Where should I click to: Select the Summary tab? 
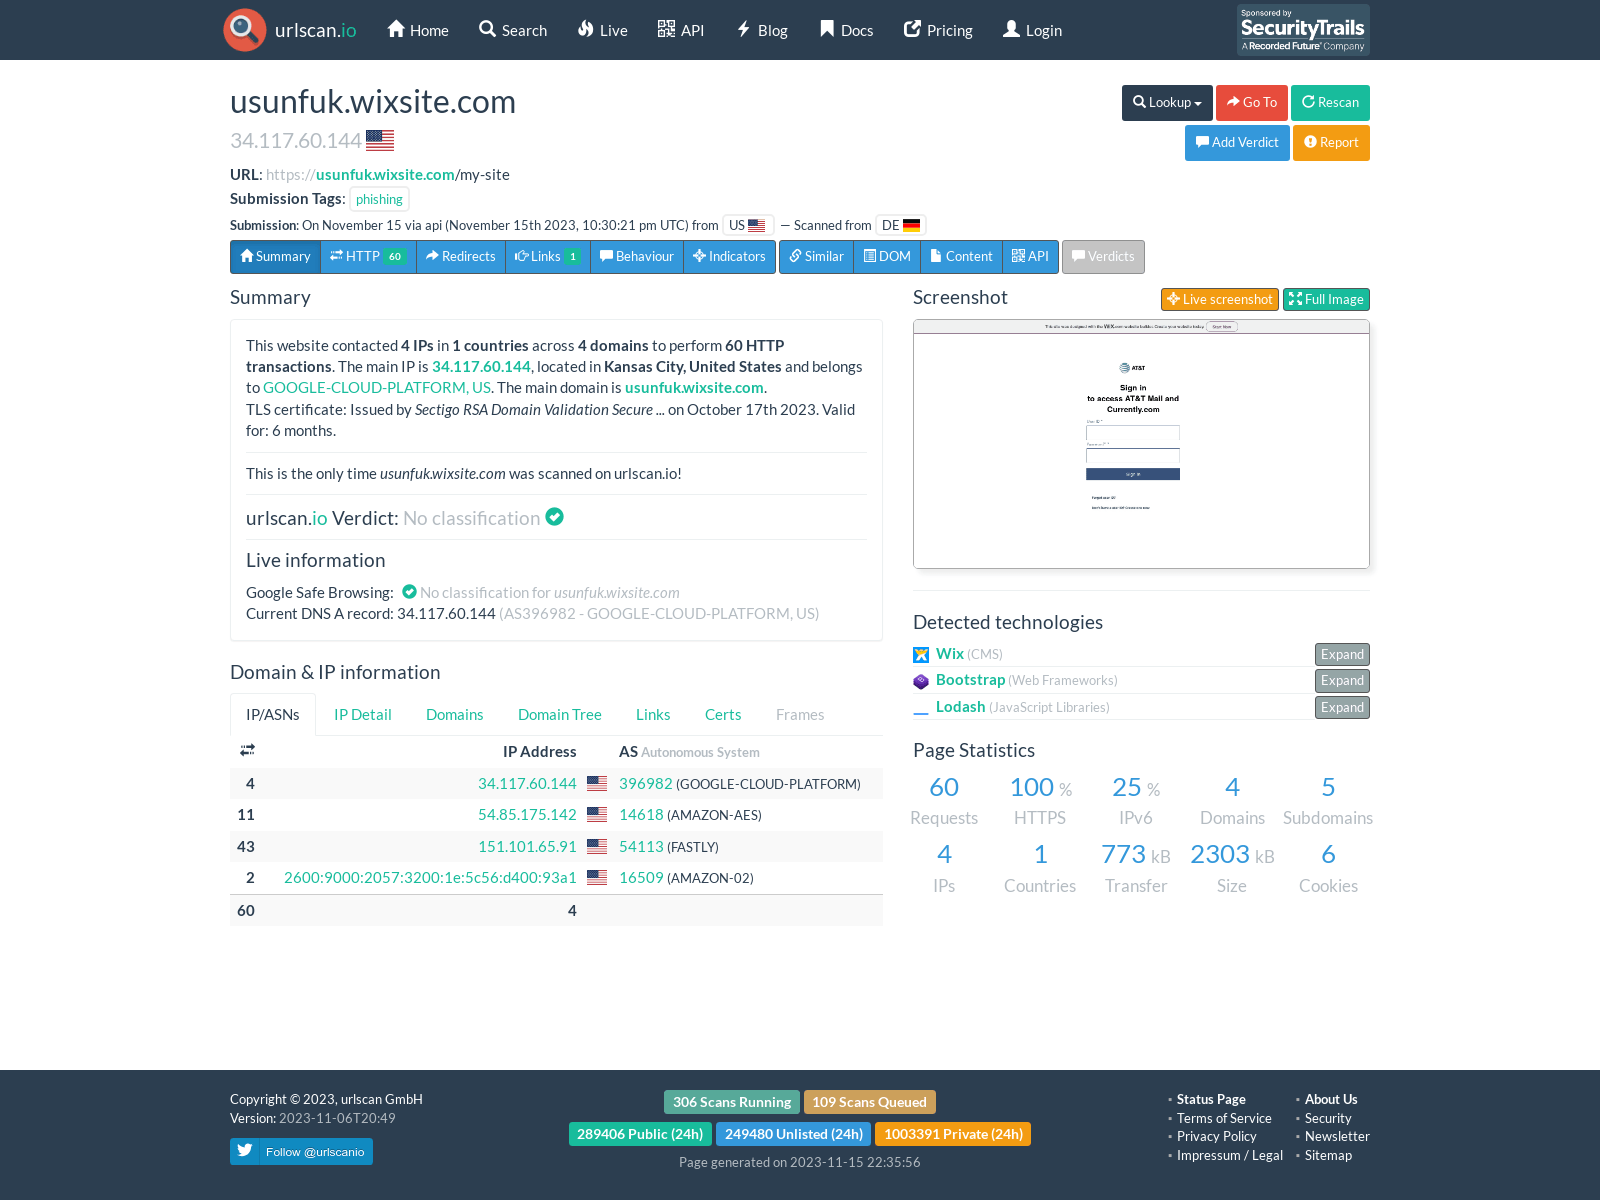click(275, 257)
